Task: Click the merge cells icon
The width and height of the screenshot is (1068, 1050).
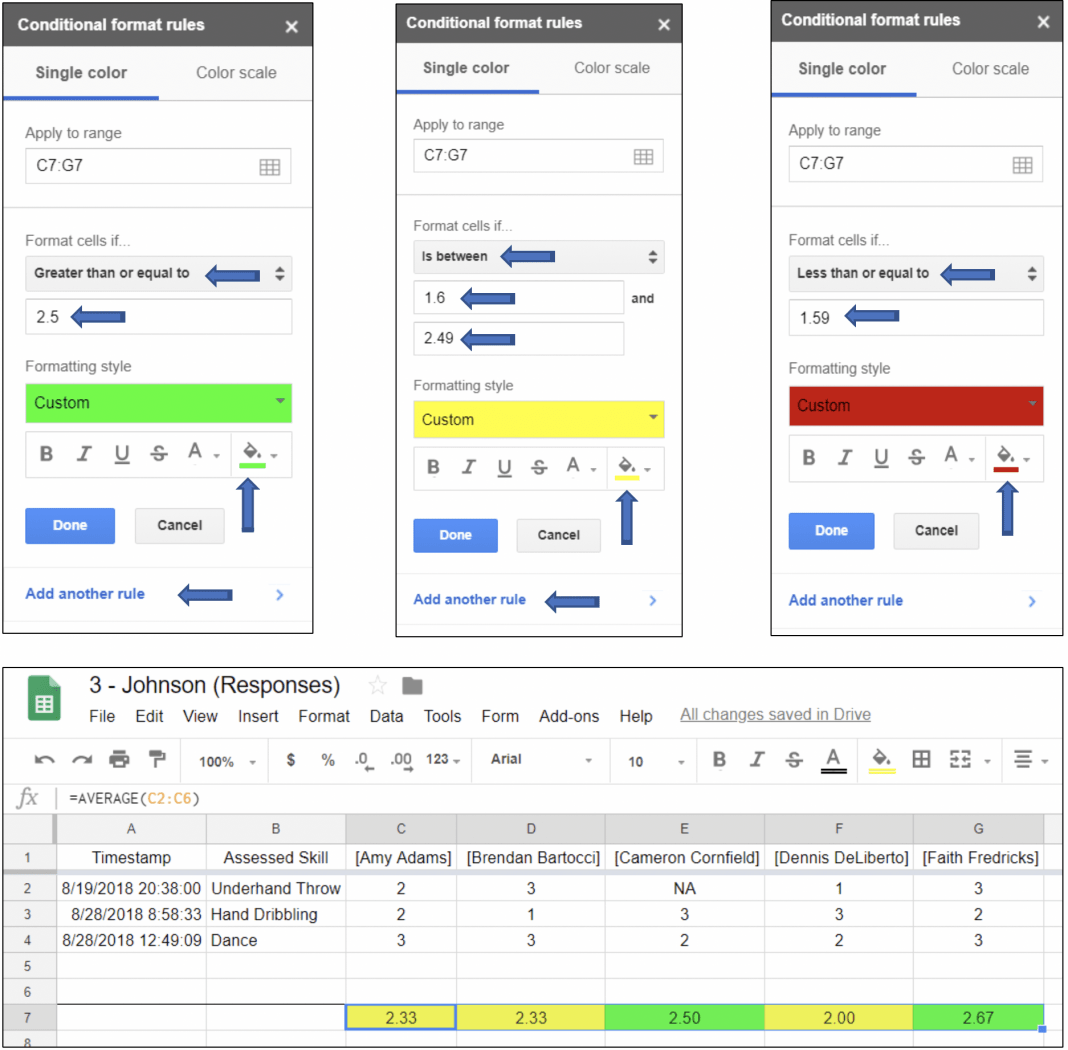Action: (958, 761)
